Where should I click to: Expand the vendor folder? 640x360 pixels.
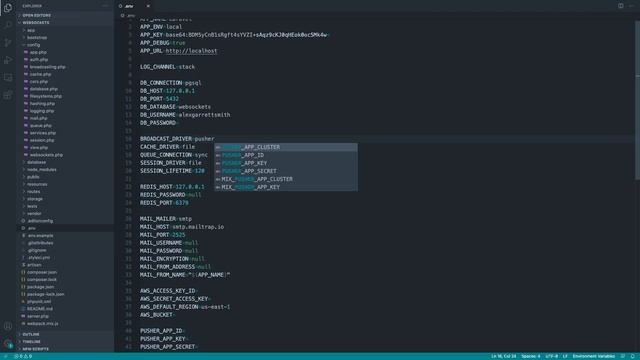pos(65,213)
